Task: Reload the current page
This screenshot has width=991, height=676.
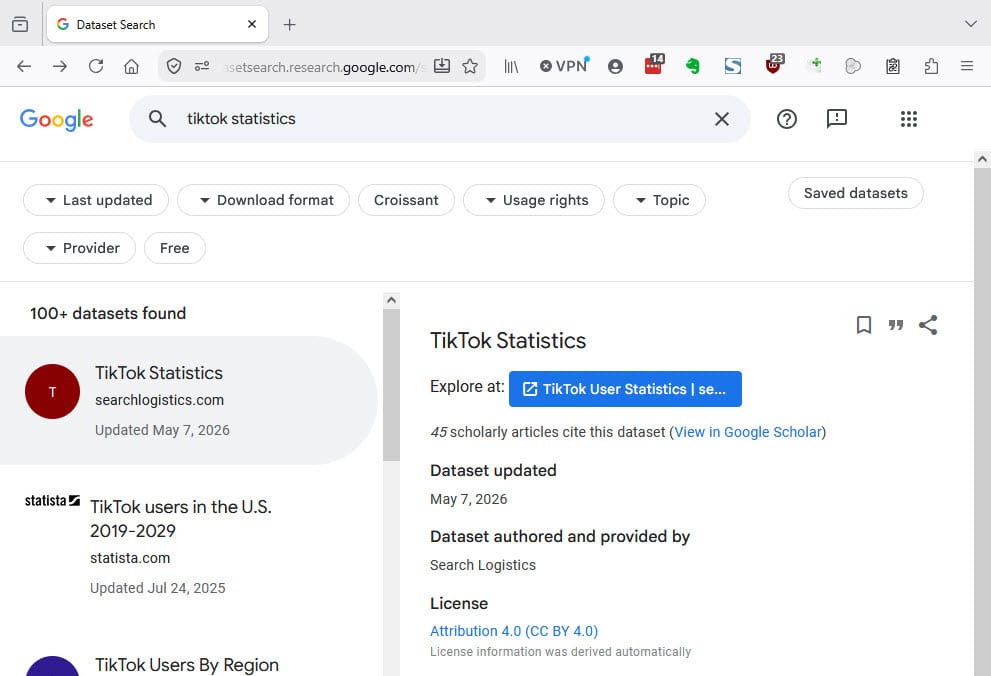Action: (x=96, y=66)
